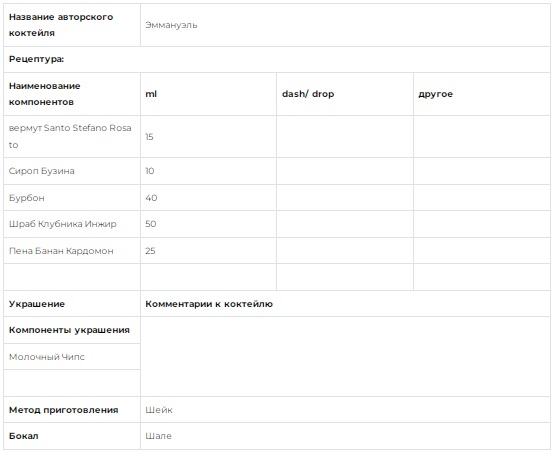Select the 'Пена Банан Кардомон' ingredient cell

point(72,251)
